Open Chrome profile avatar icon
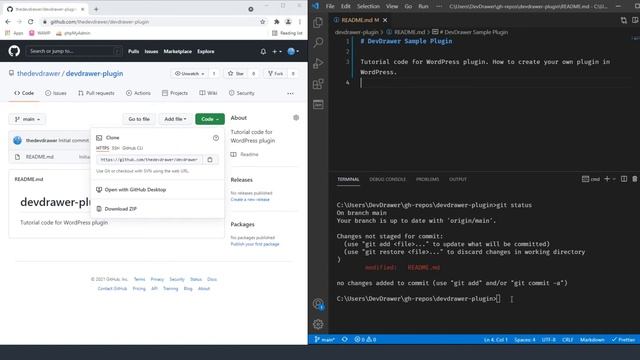Screen dimensions: 640x360 tap(288, 22)
